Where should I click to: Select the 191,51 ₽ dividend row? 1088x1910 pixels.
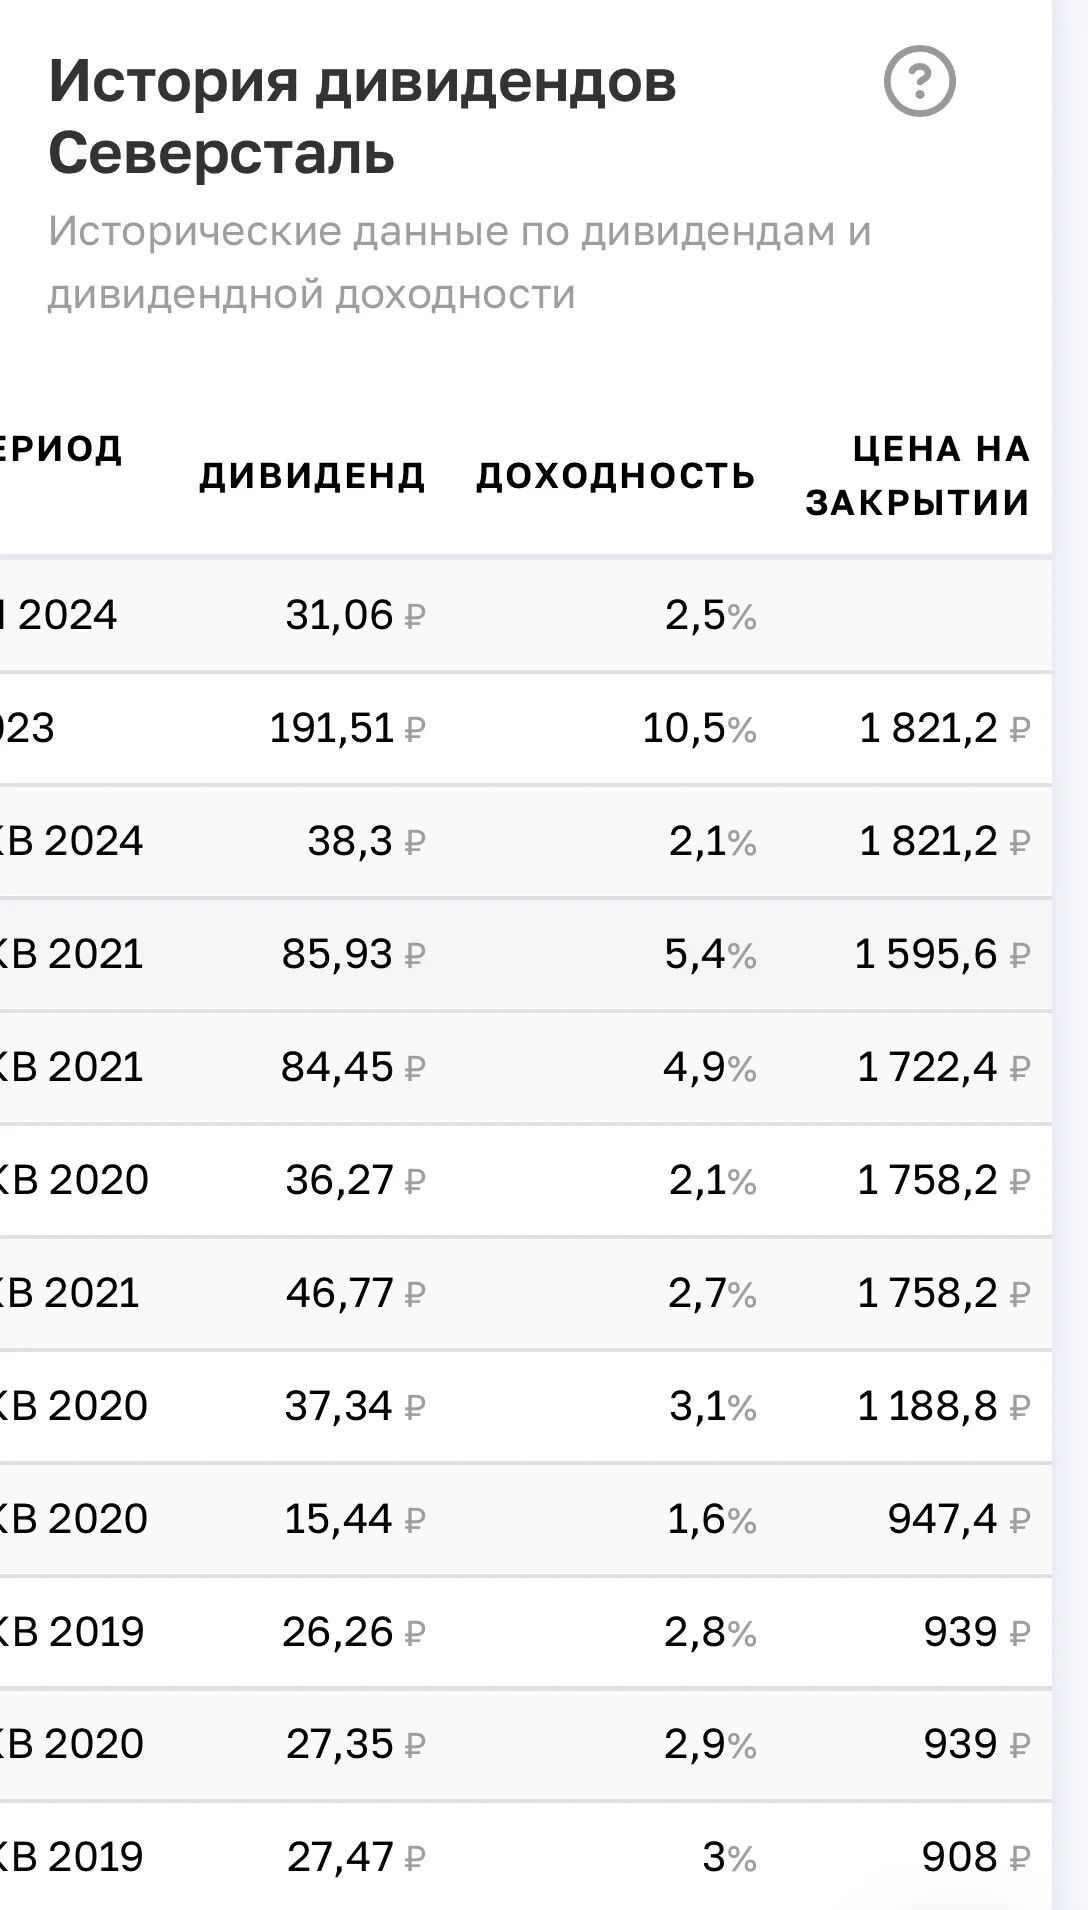[x=526, y=728]
